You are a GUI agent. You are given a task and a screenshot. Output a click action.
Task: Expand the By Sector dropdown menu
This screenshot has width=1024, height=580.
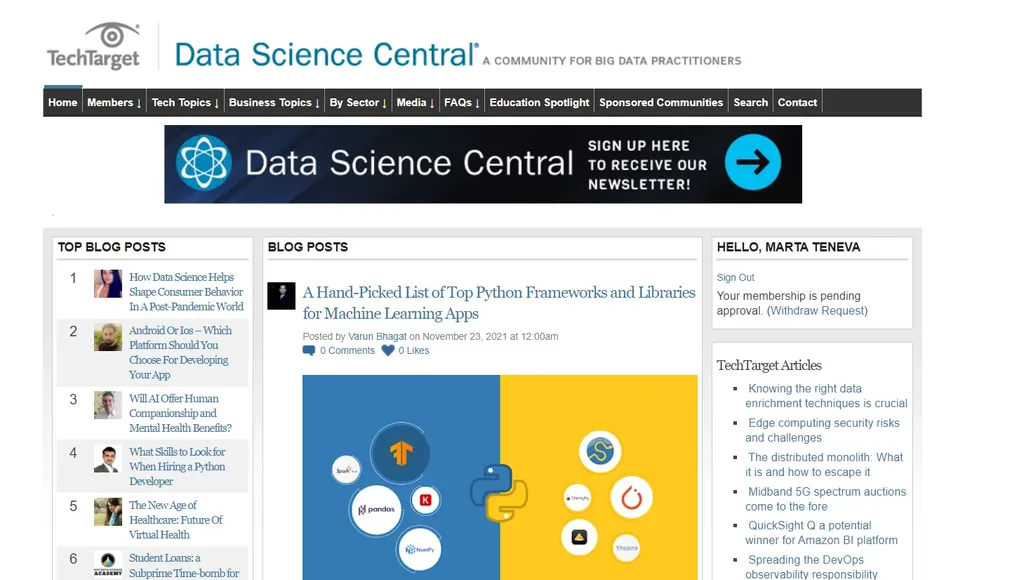358,103
